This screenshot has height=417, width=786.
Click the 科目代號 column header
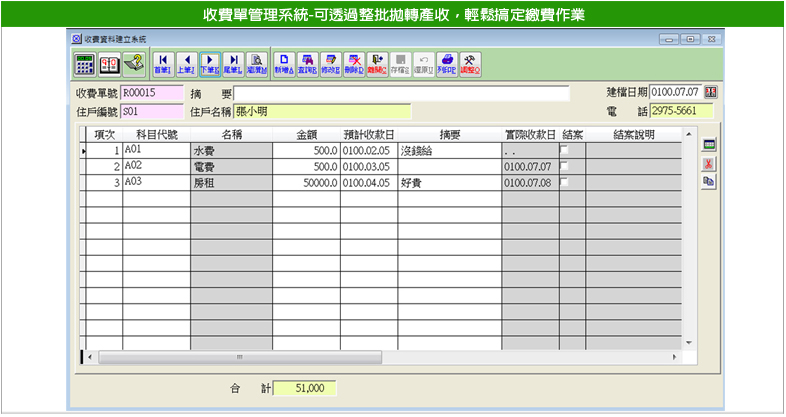pos(156,134)
